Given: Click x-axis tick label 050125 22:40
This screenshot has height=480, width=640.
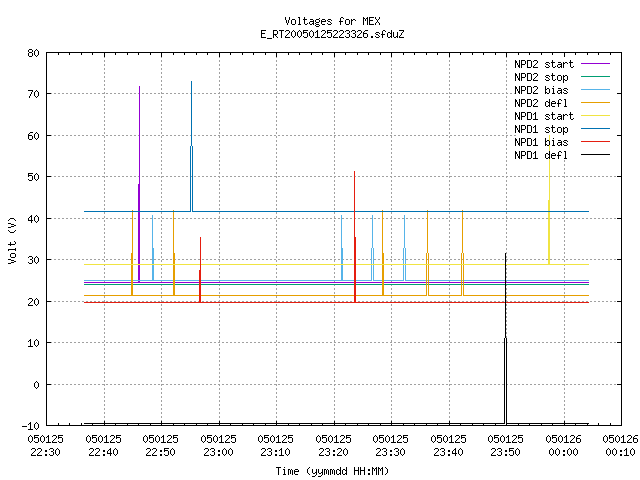Looking at the screenshot, I should 103,446.
